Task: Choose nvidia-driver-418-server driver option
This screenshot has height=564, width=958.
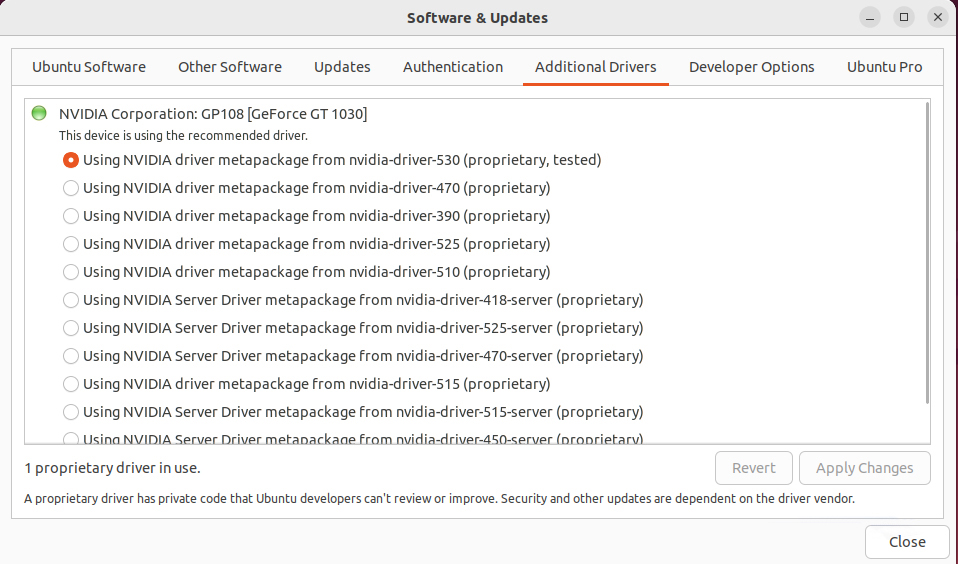Action: pyautogui.click(x=71, y=300)
